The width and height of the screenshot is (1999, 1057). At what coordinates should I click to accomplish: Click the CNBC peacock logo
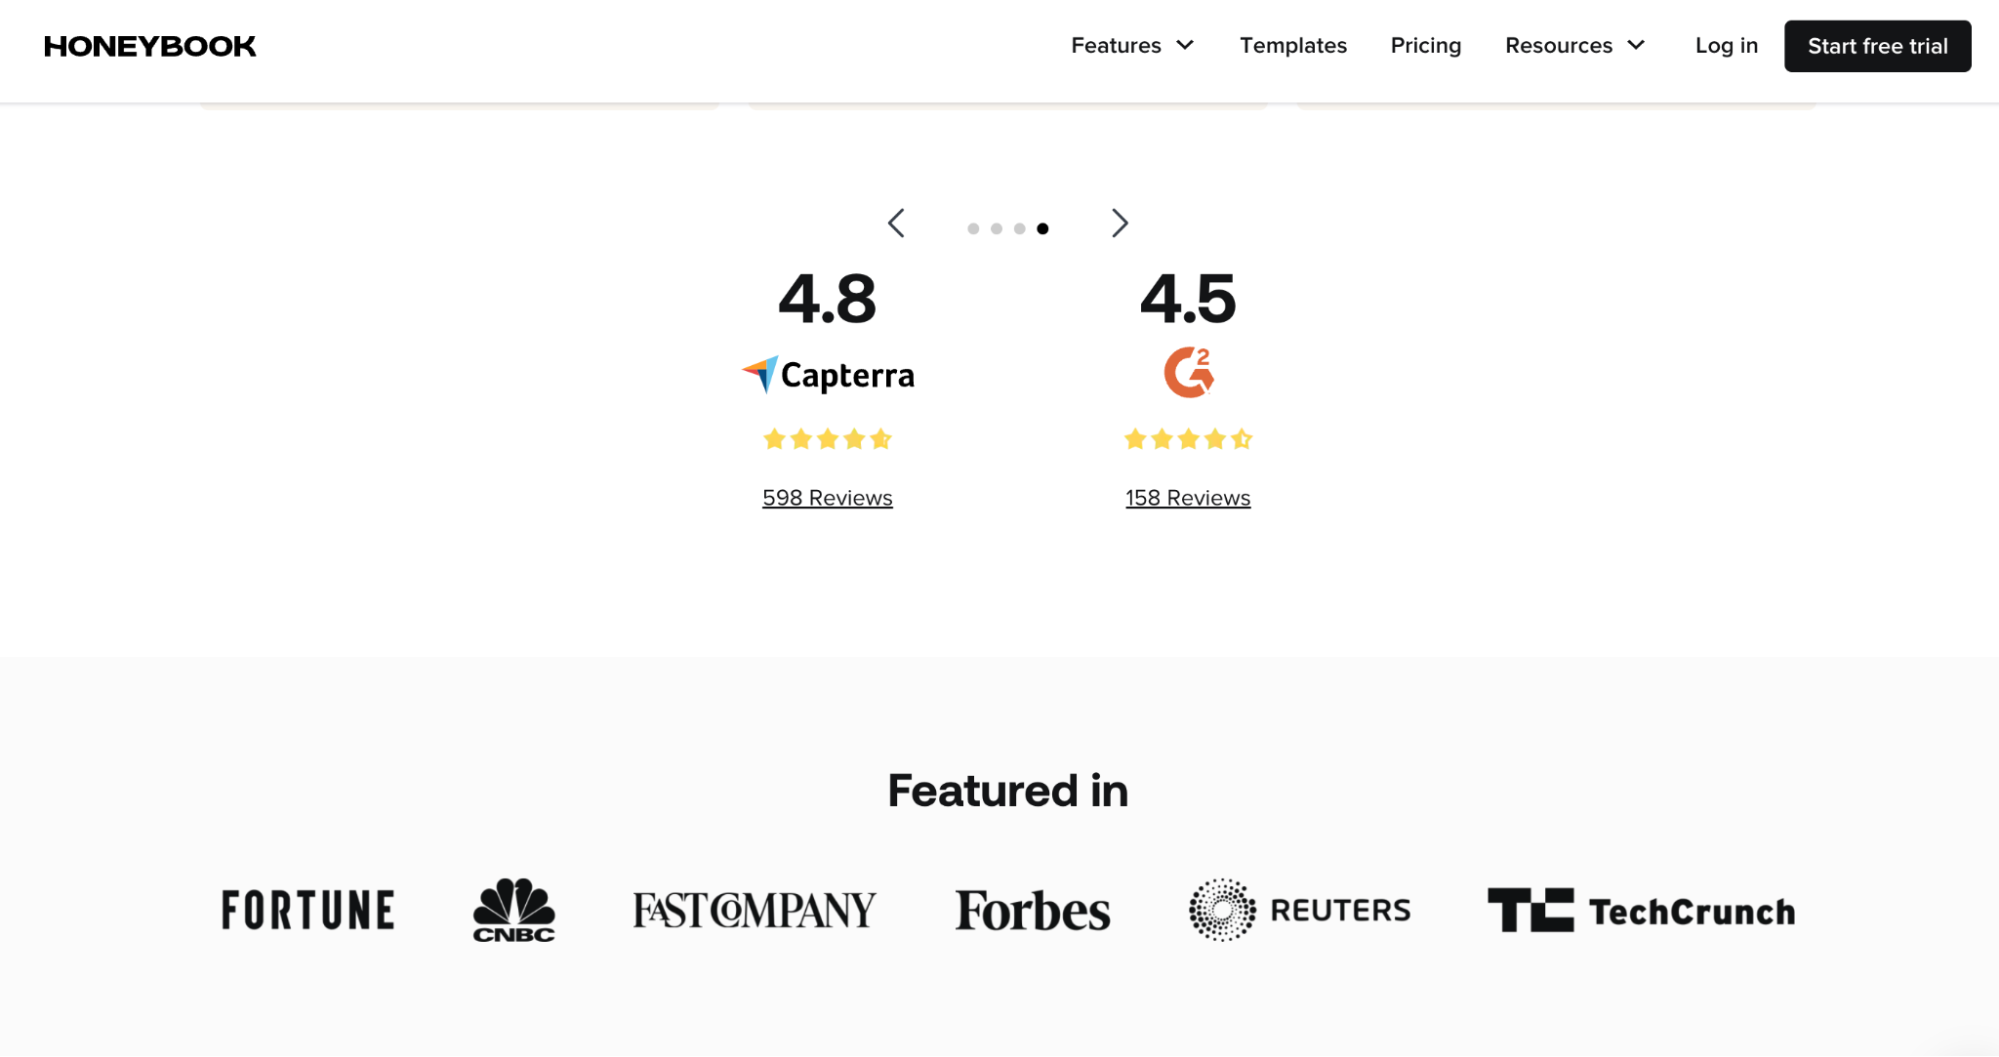point(514,910)
